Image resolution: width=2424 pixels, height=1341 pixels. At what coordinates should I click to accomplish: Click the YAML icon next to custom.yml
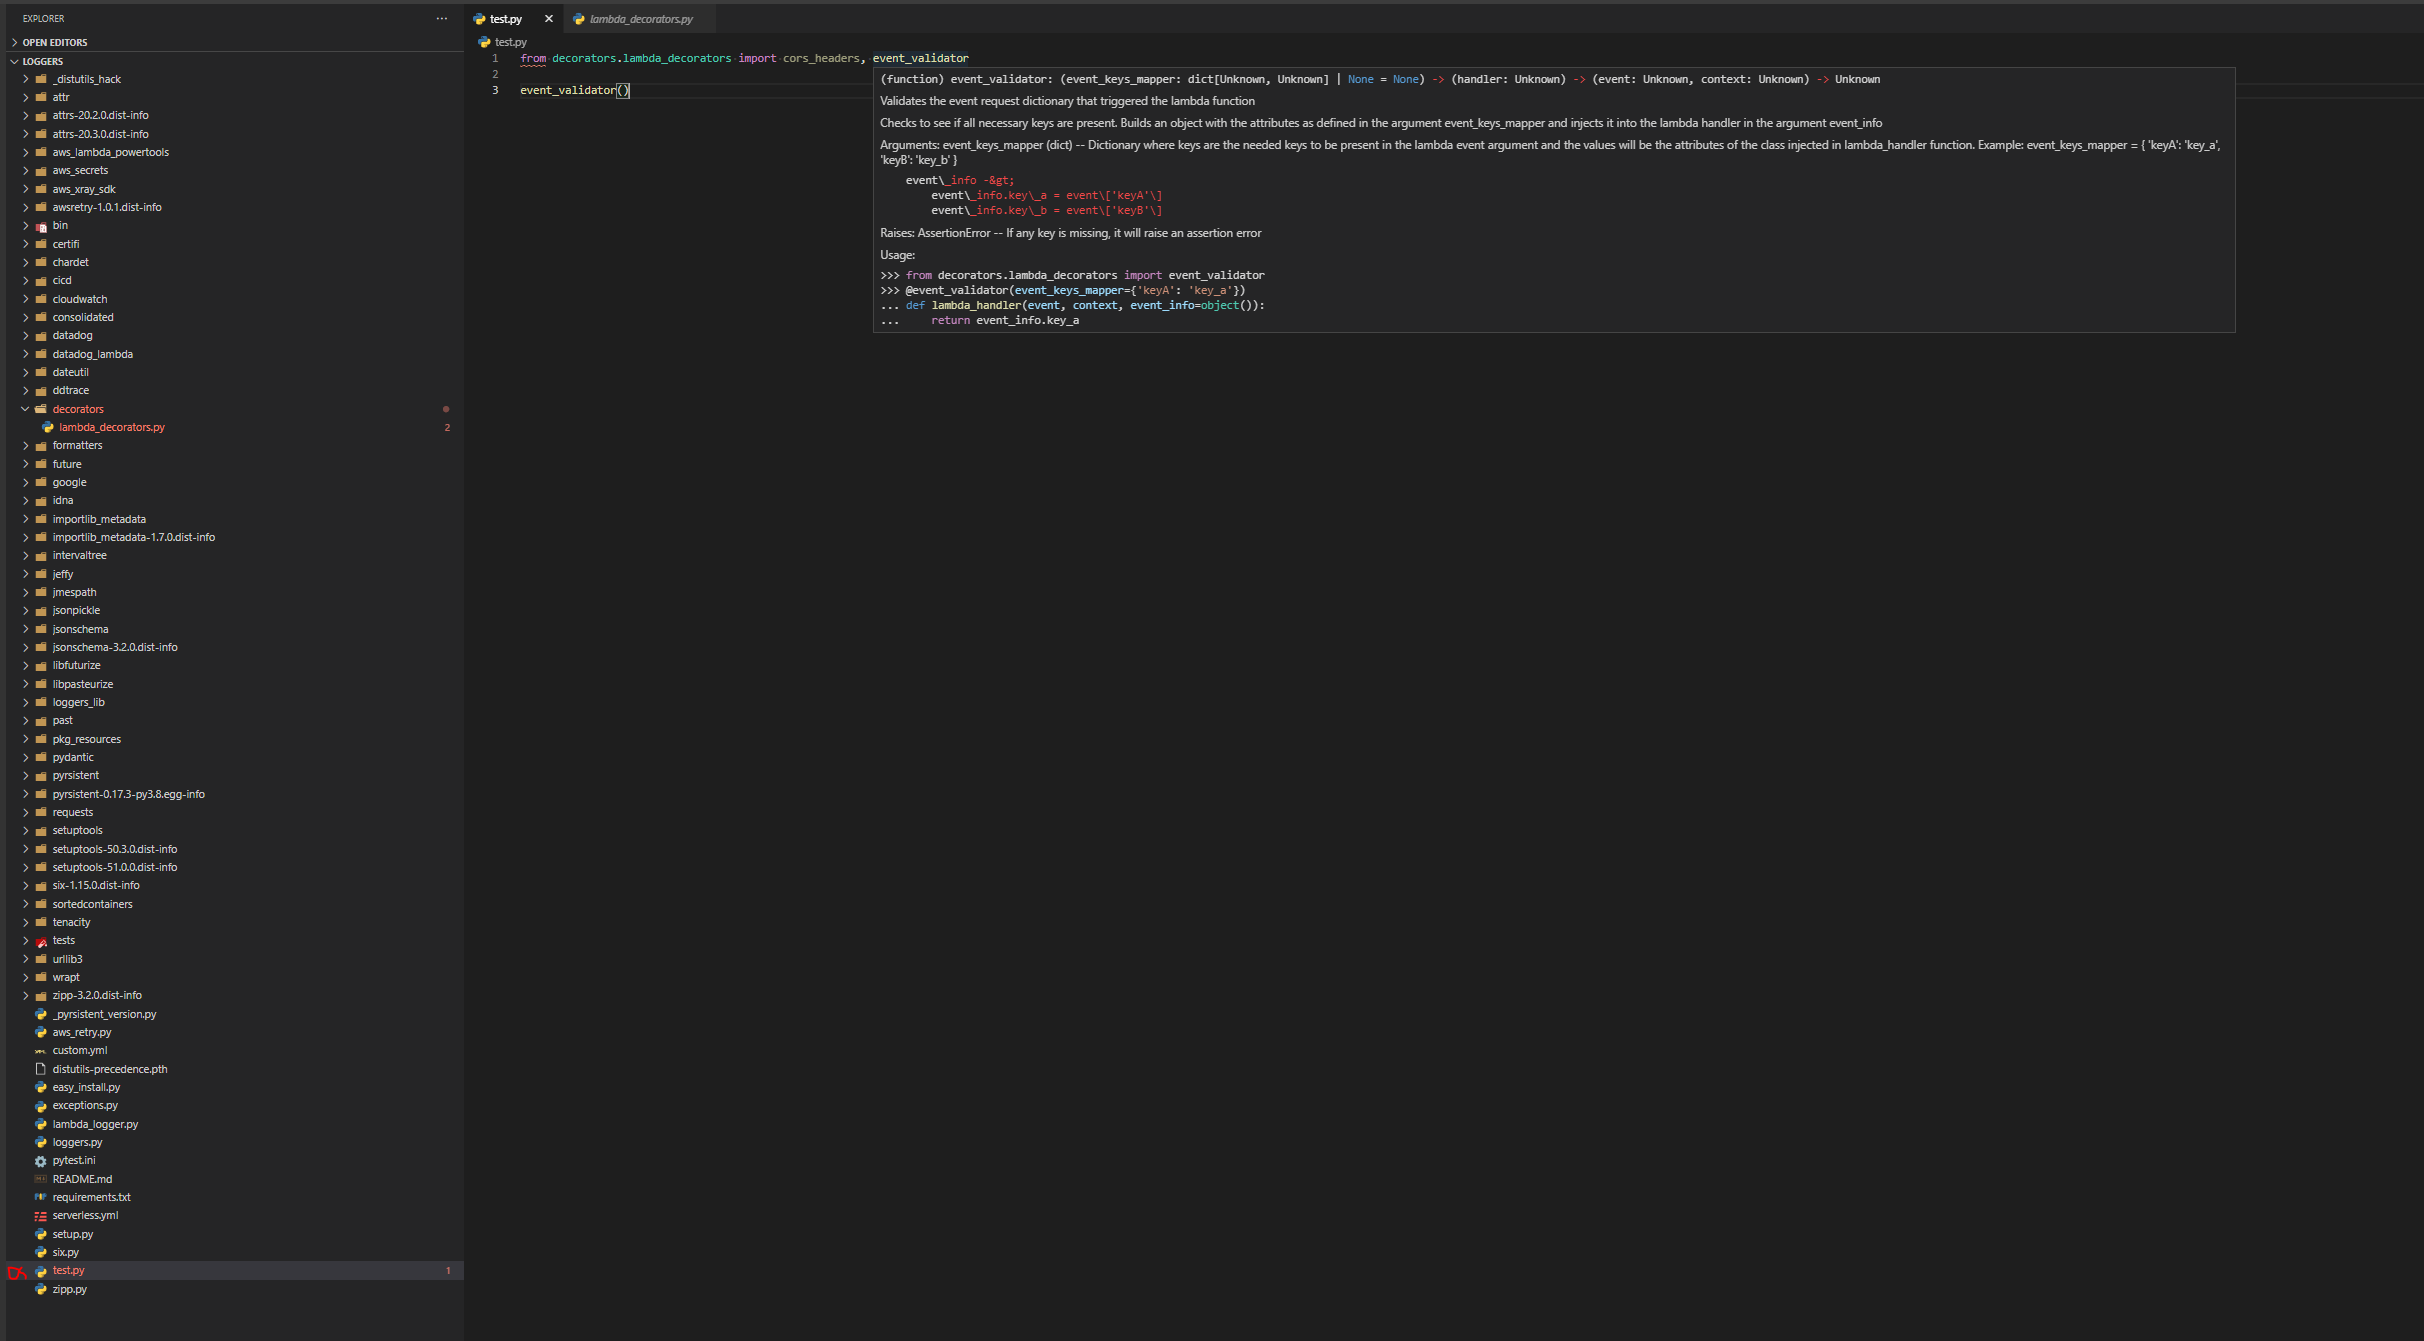click(40, 1050)
